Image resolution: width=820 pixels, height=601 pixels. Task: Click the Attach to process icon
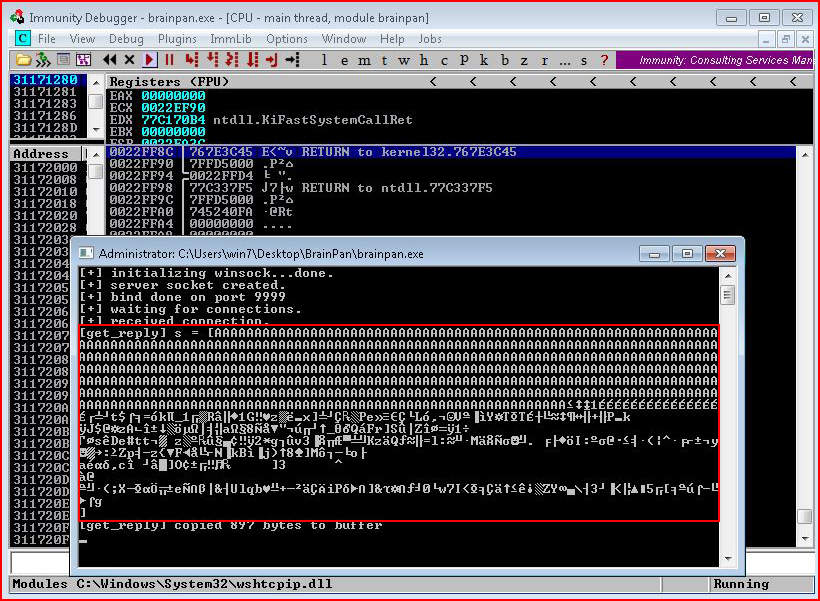click(x=43, y=60)
